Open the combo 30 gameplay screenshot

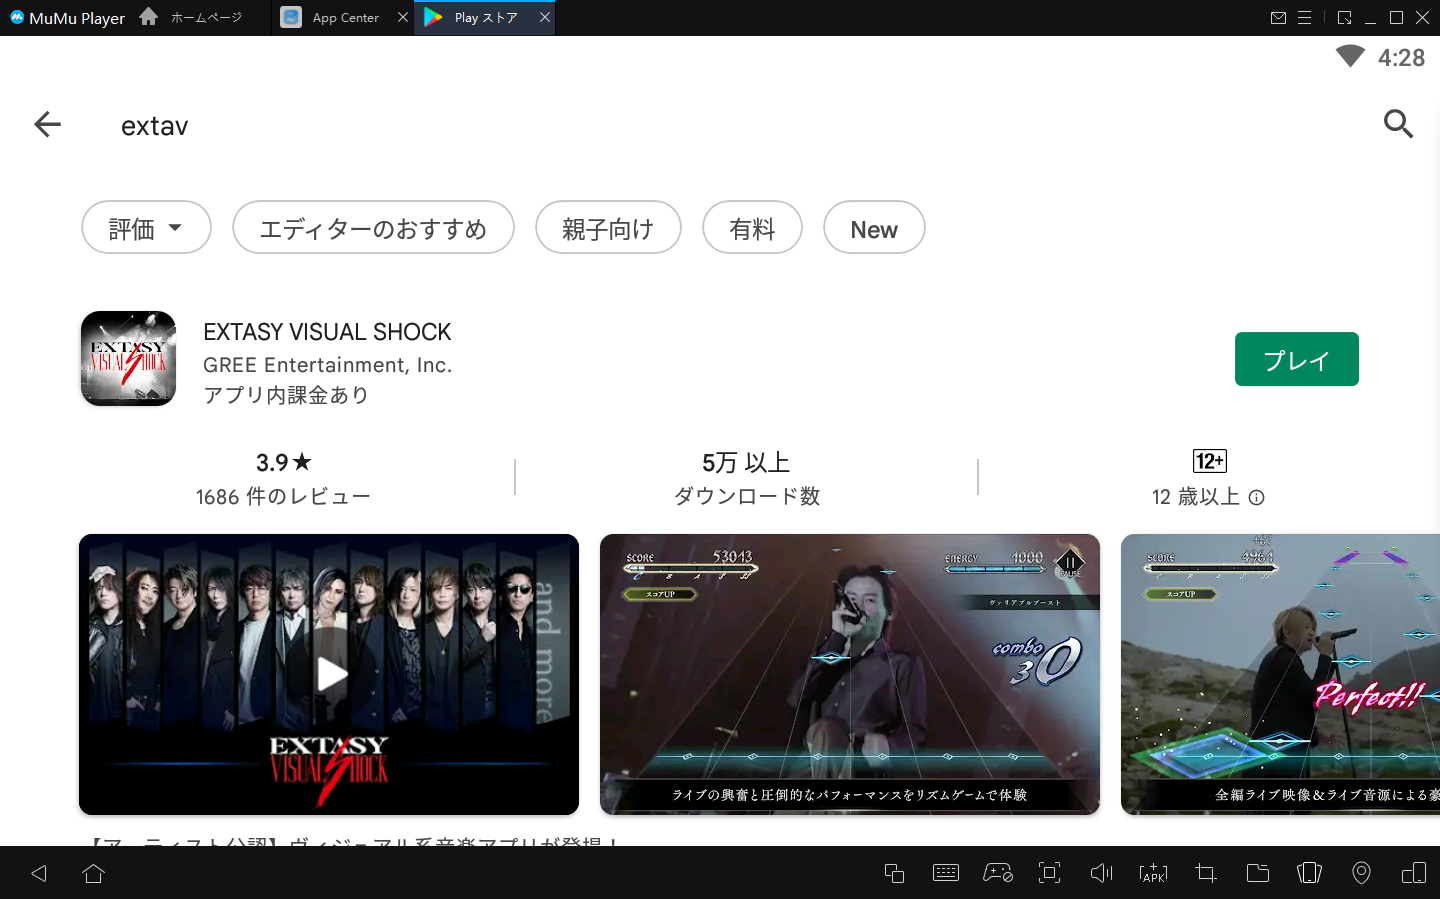click(850, 674)
